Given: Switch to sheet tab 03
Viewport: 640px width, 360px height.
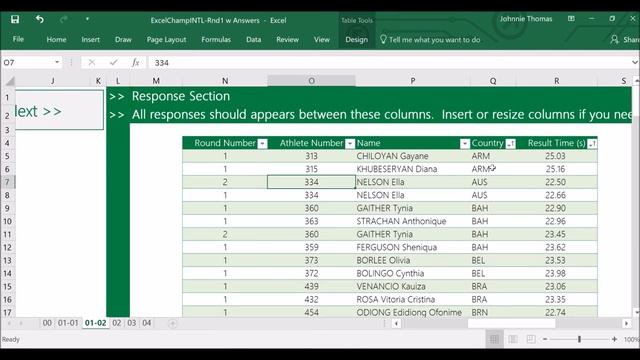Looking at the screenshot, I should click(x=131, y=323).
